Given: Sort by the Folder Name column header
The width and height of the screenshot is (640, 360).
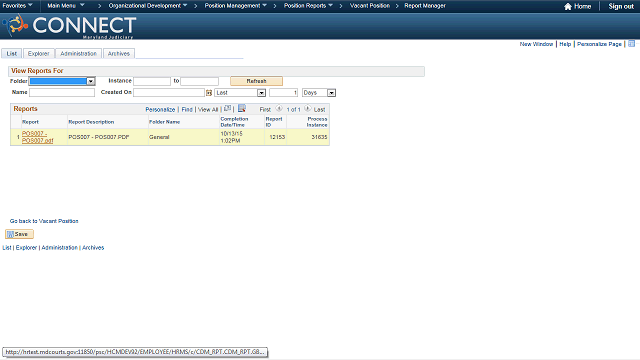Looking at the screenshot, I should [x=164, y=122].
